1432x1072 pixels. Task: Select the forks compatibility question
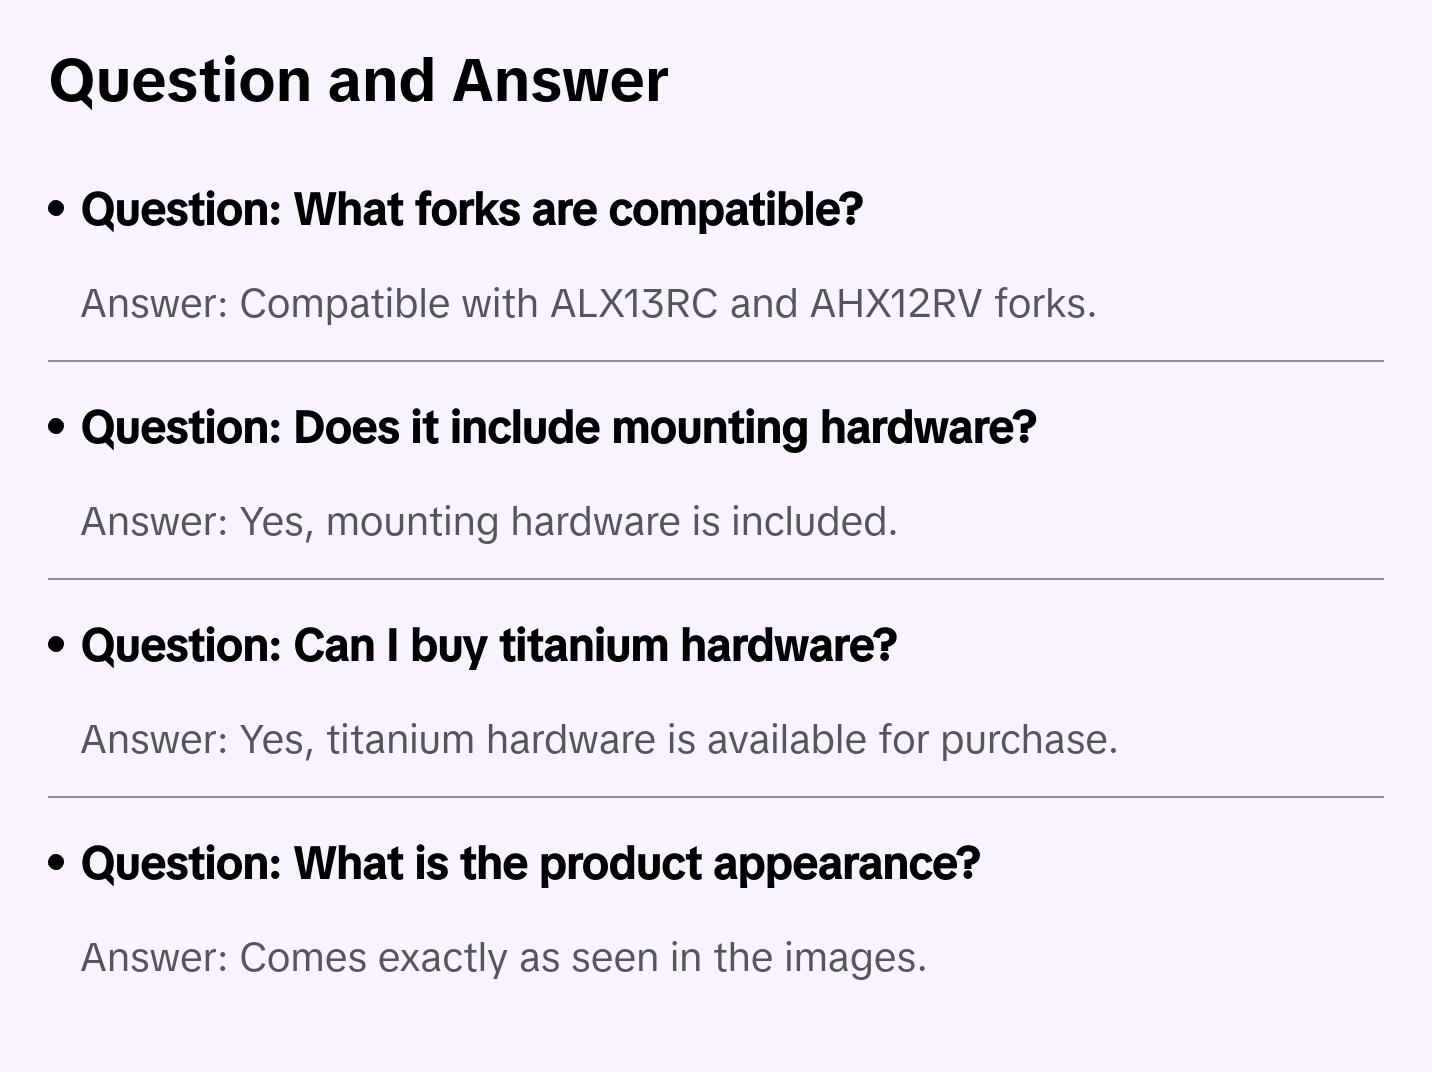point(471,209)
